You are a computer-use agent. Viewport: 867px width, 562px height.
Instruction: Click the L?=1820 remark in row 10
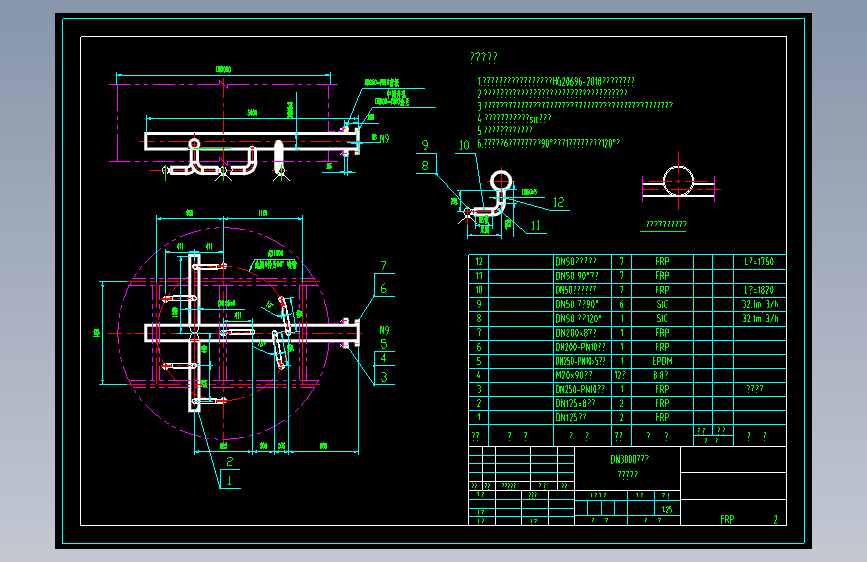[x=759, y=290]
